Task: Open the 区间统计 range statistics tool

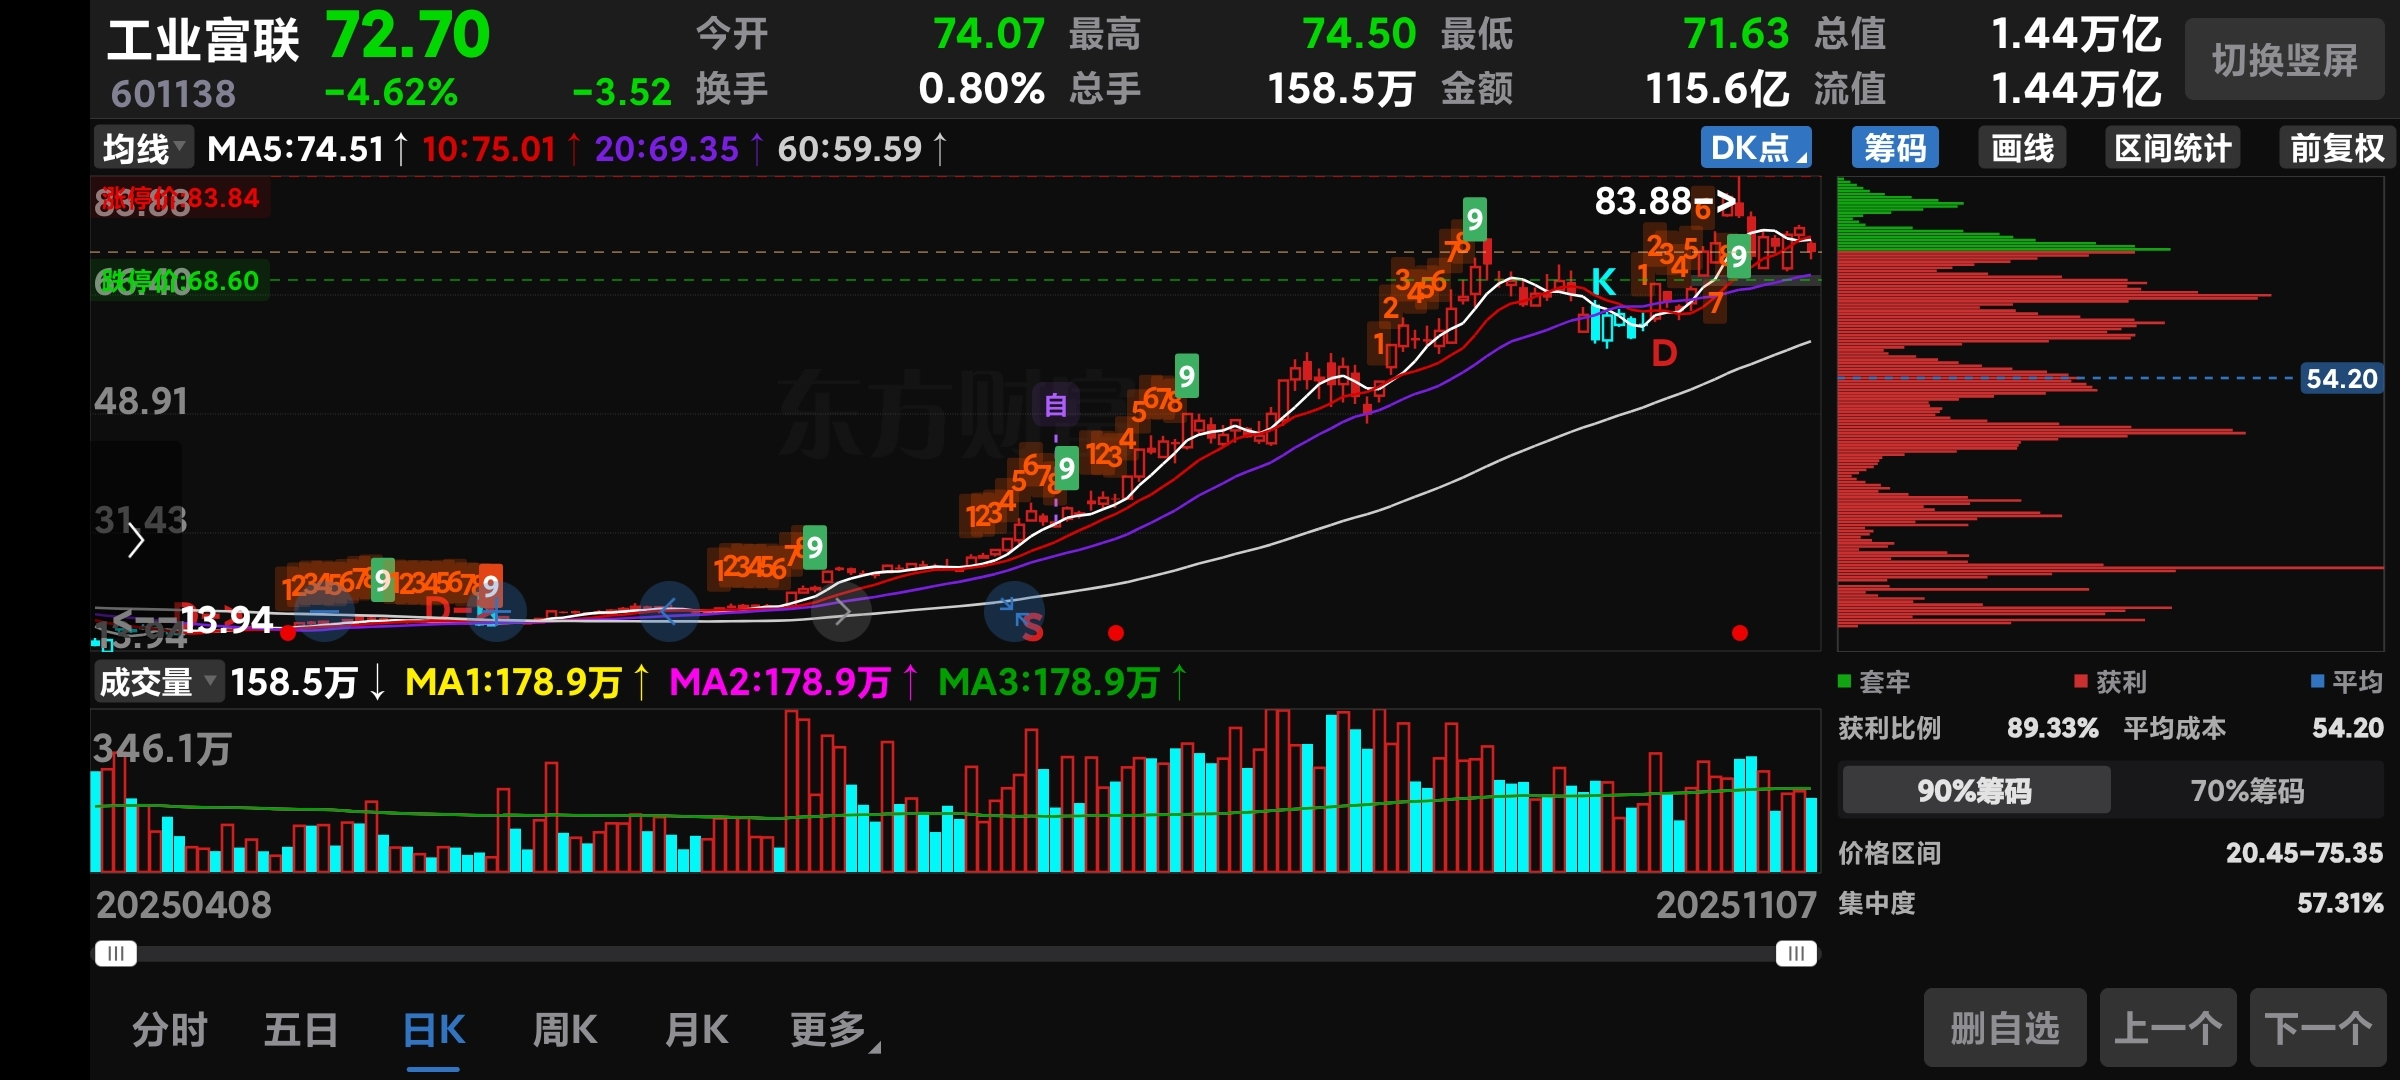Action: (x=2172, y=149)
